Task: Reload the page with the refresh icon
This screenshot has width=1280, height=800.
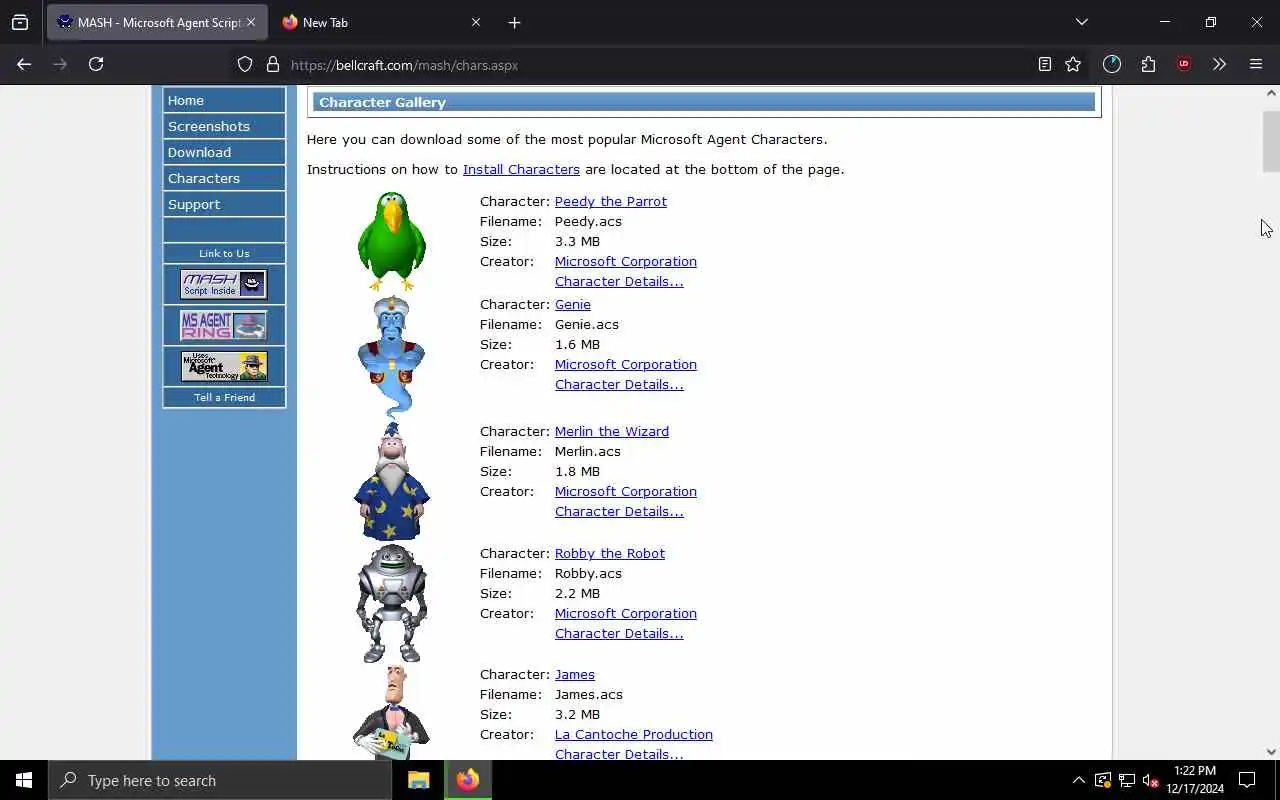Action: point(96,64)
